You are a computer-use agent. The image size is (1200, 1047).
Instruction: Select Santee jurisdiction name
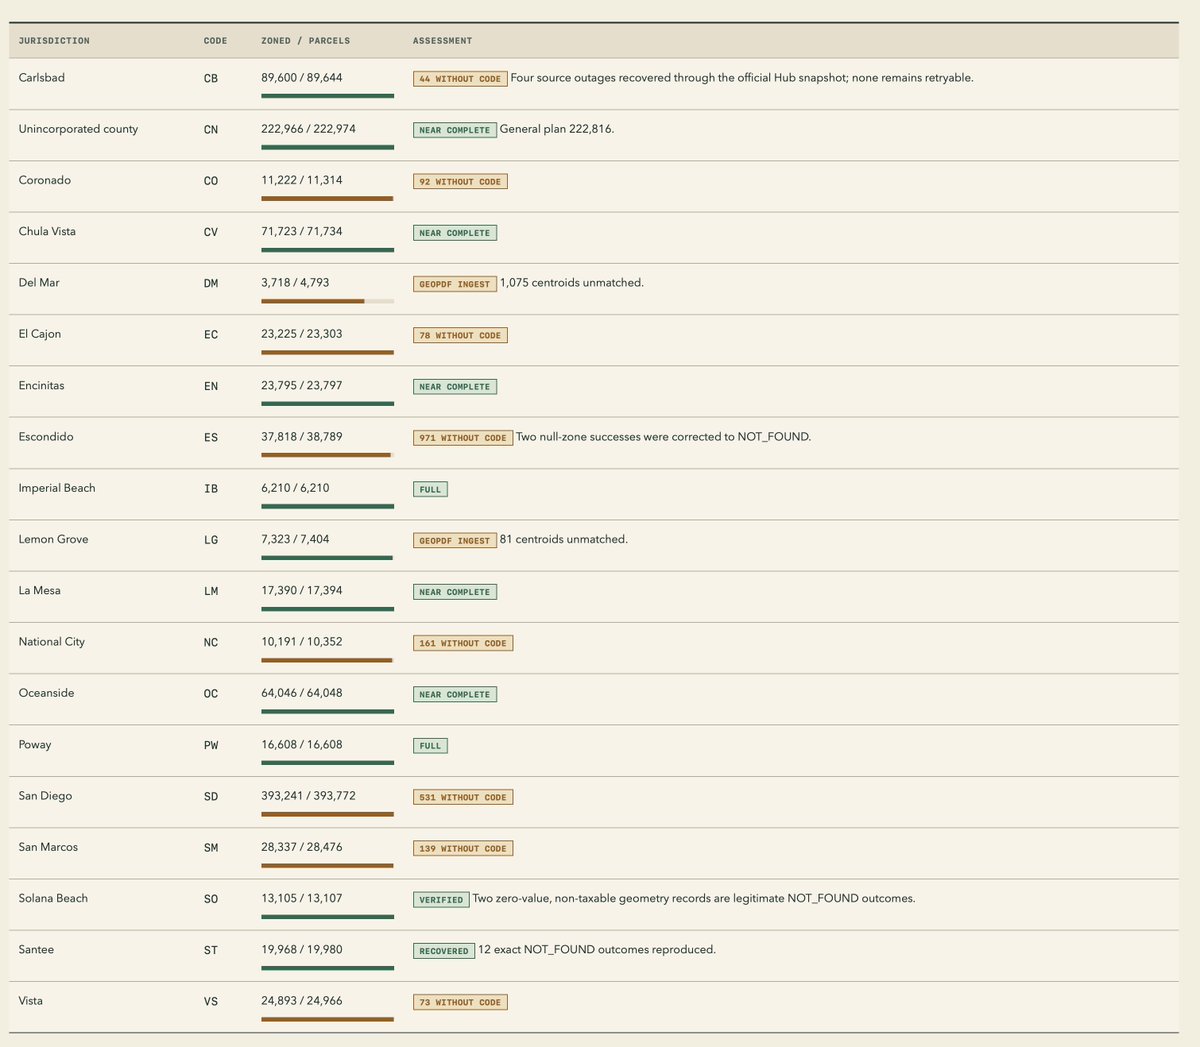(x=36, y=949)
